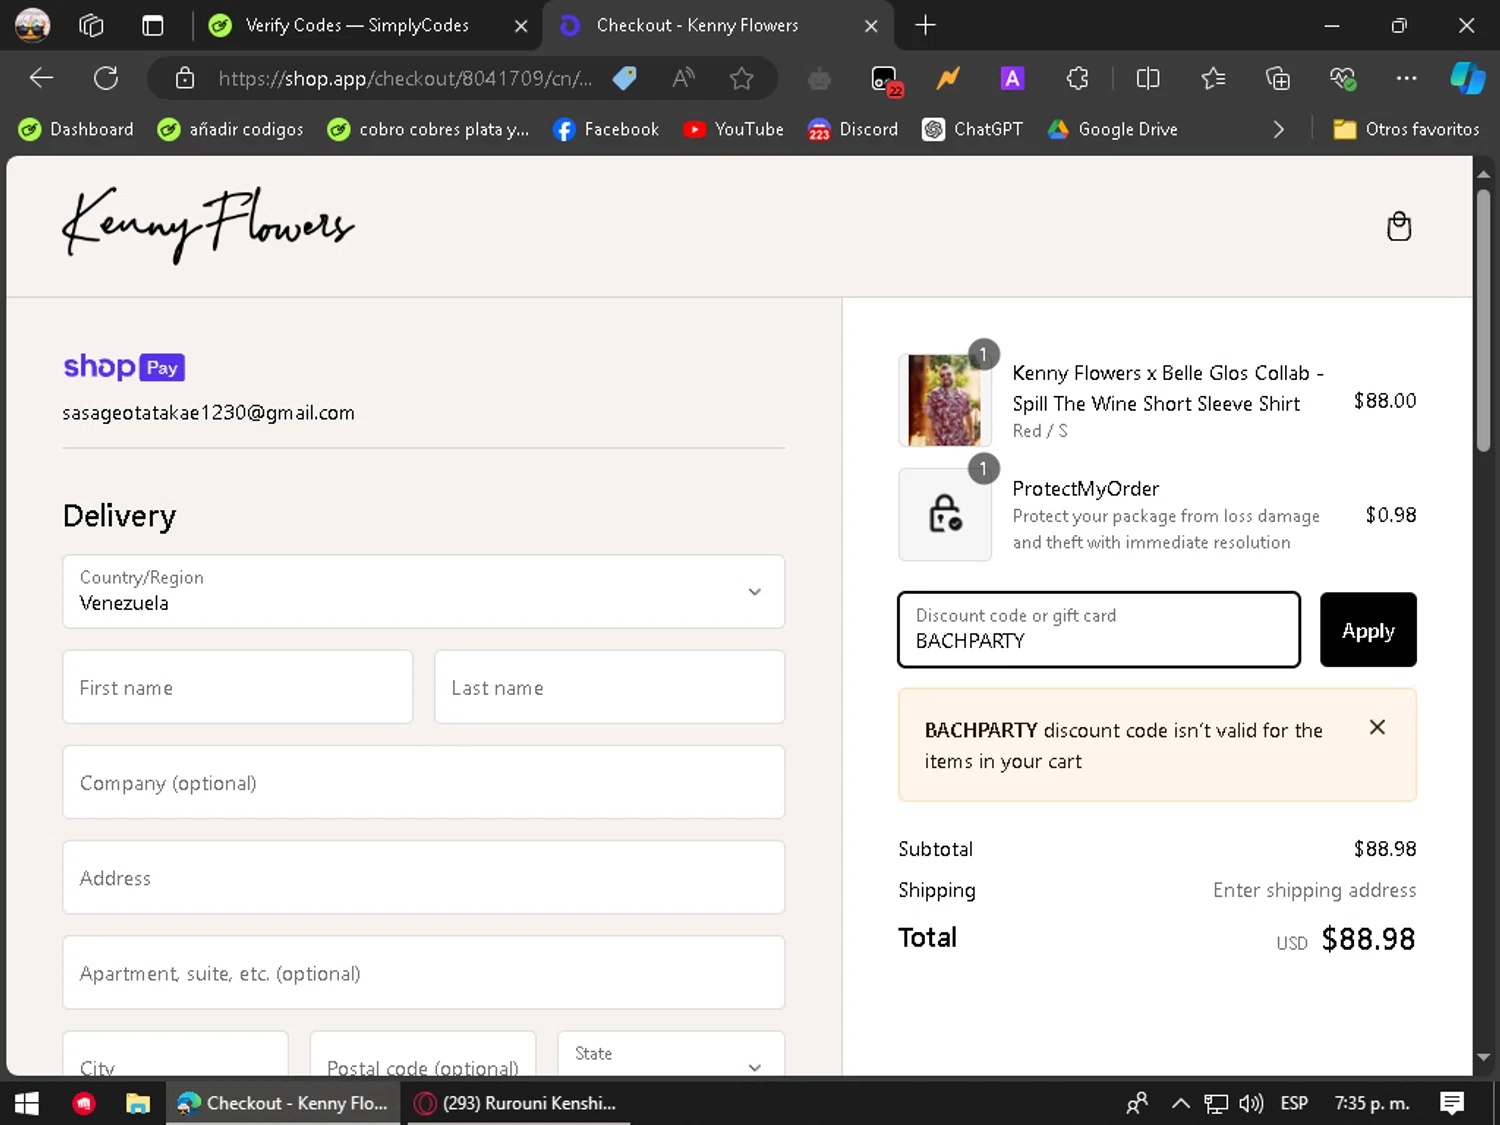
Task: Open the workspaces icon
Action: click(91, 25)
